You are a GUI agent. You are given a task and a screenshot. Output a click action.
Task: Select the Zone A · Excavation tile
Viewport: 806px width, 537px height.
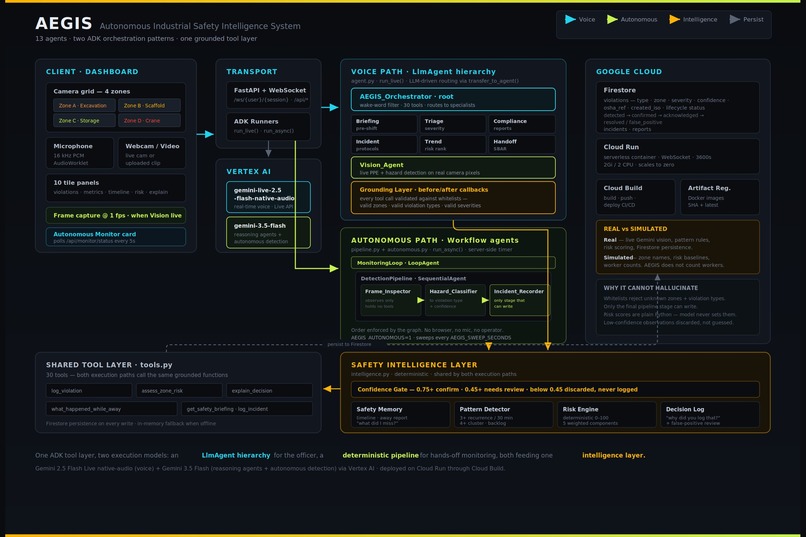84,106
